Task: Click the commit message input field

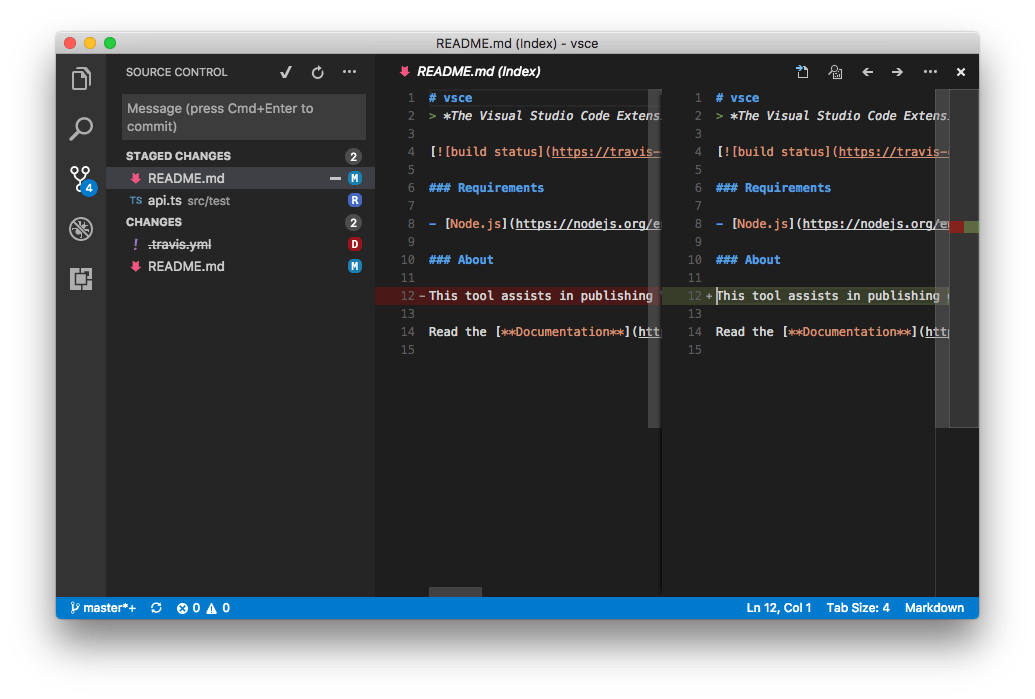Action: [x=243, y=117]
